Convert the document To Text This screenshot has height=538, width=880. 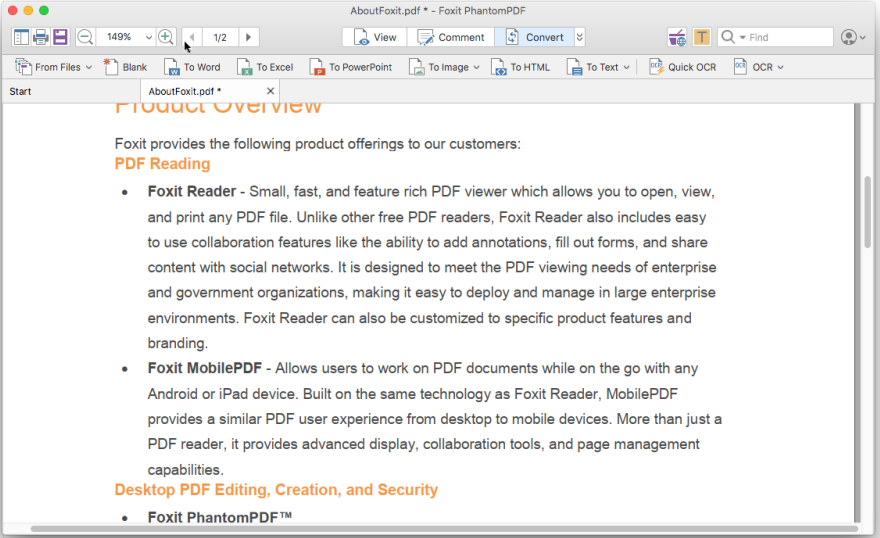tap(593, 67)
